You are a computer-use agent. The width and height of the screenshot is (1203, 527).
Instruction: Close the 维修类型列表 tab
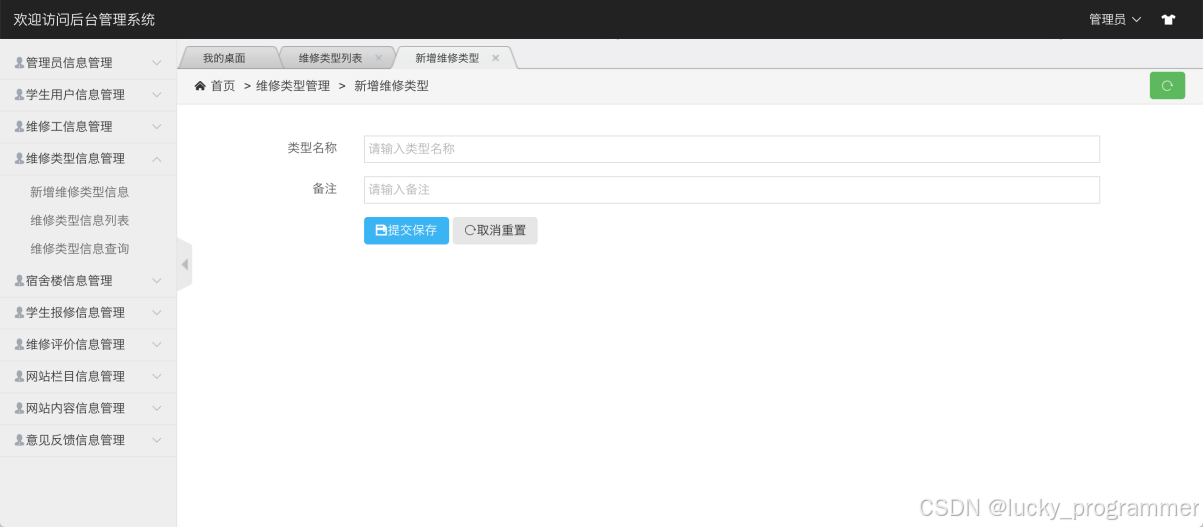378,58
